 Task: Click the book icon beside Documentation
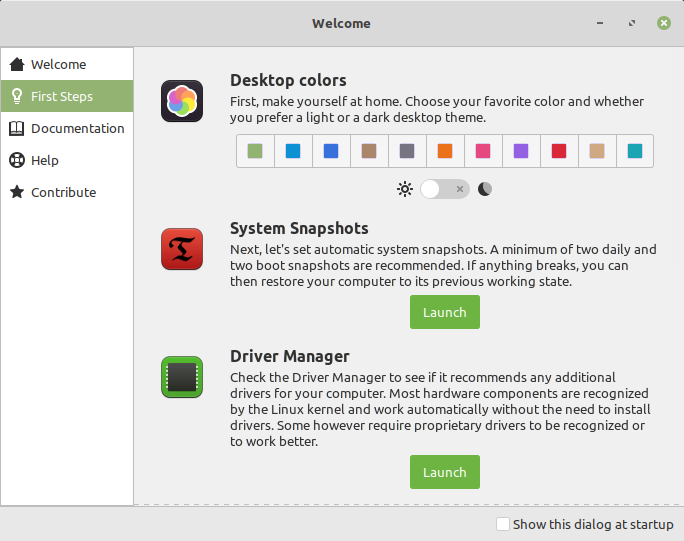(x=16, y=128)
